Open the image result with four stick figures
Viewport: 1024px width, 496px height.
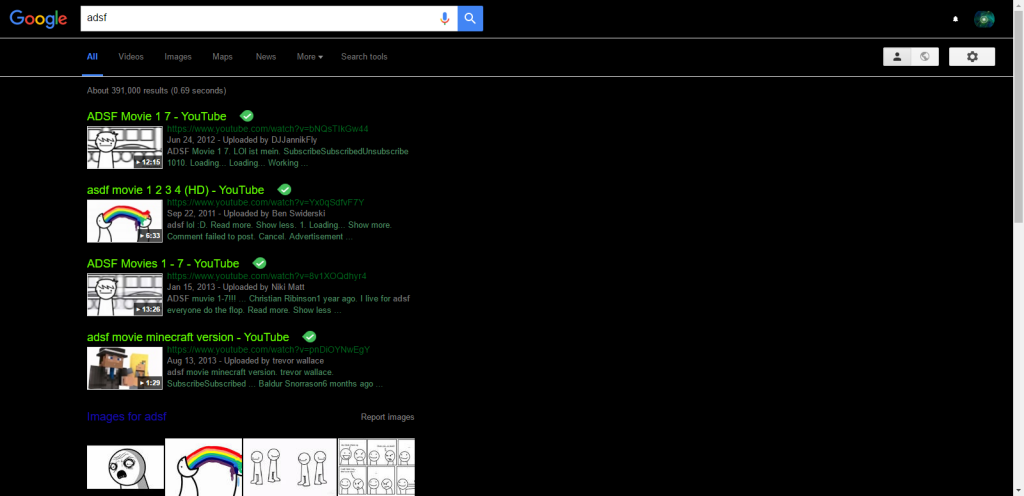pyautogui.click(x=290, y=467)
